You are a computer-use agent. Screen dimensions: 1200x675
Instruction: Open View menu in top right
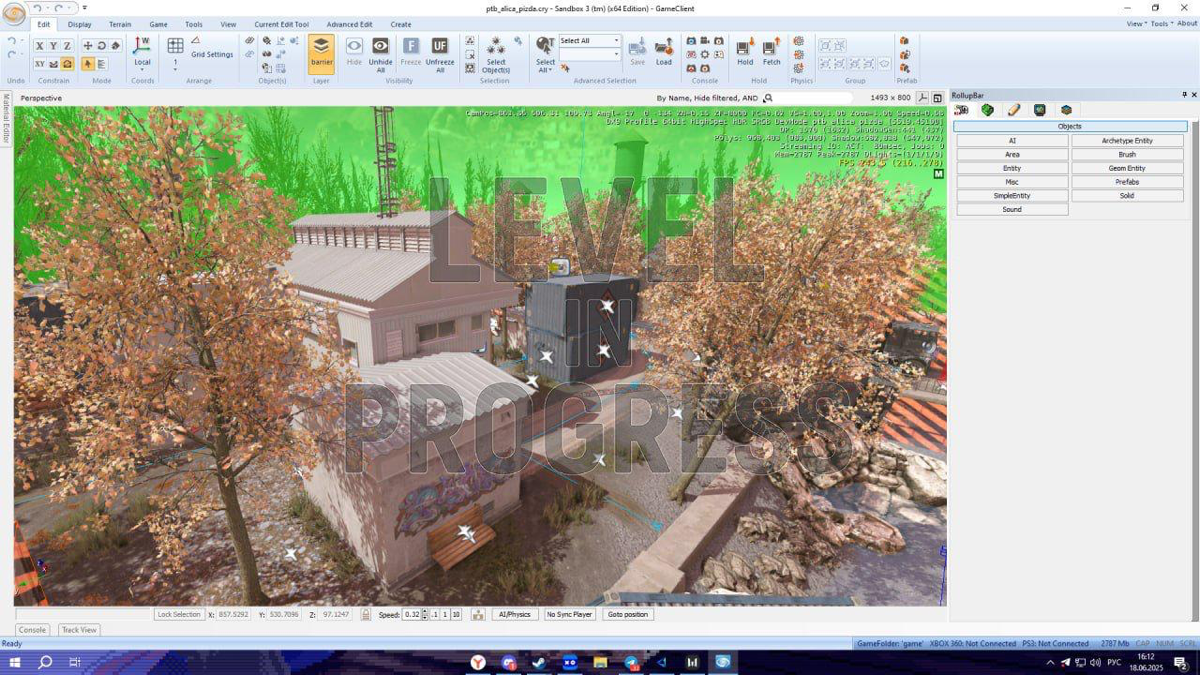coord(1136,24)
